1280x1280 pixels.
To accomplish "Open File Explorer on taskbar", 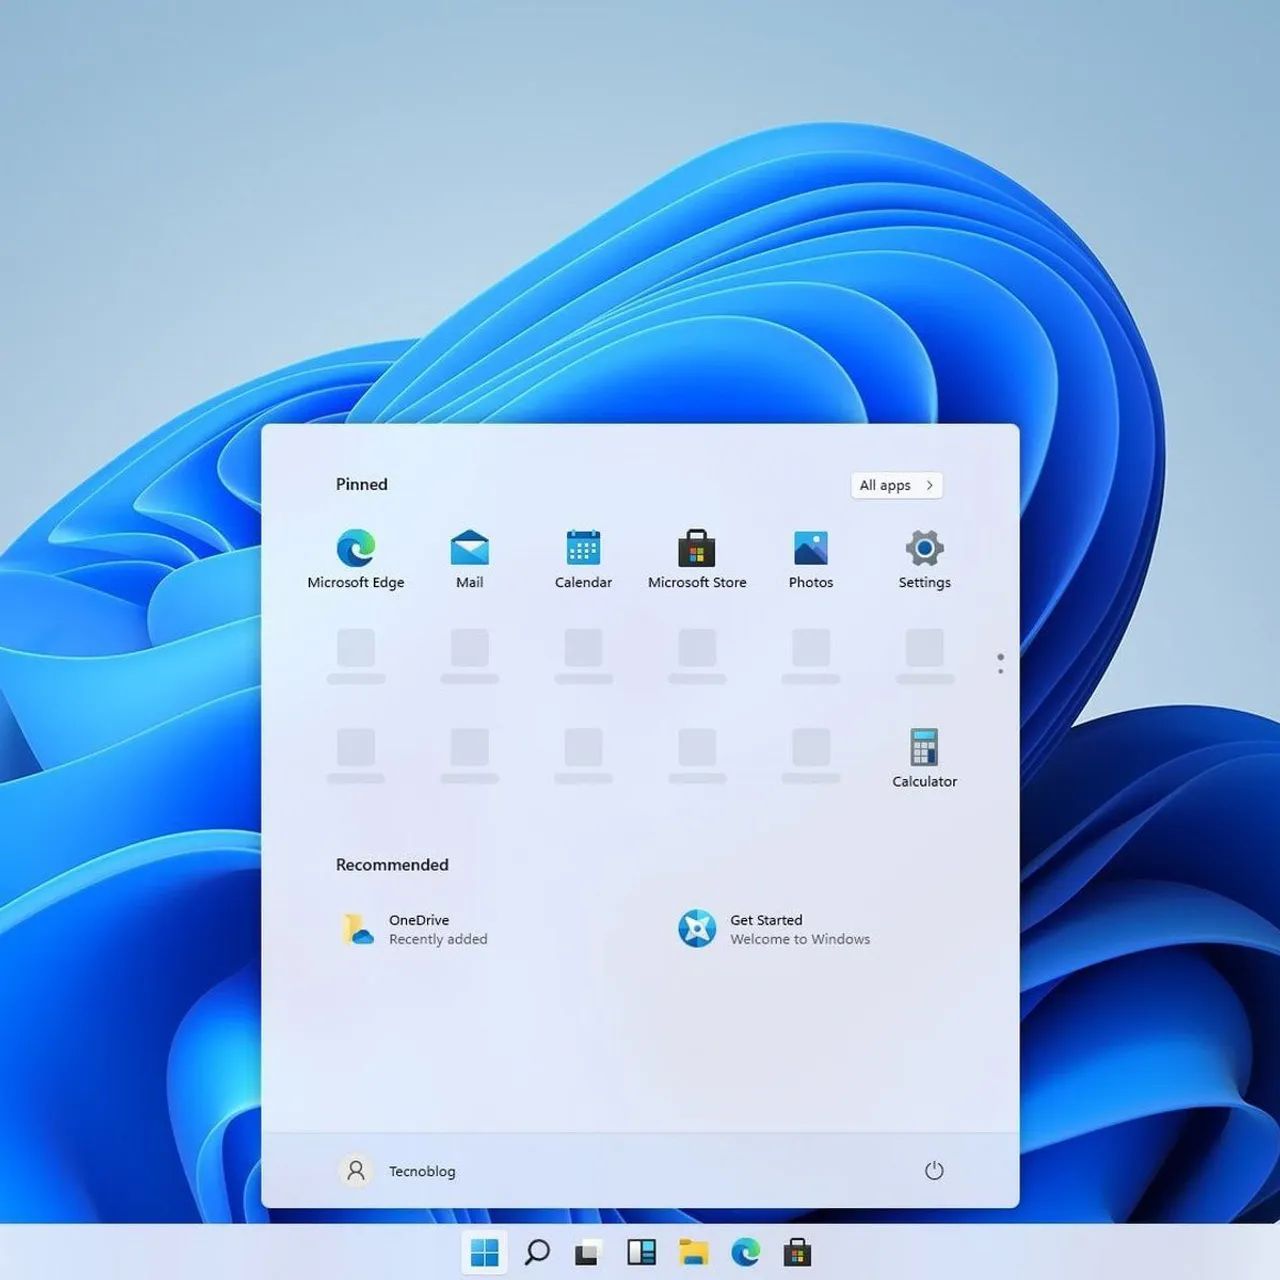I will pyautogui.click(x=693, y=1252).
